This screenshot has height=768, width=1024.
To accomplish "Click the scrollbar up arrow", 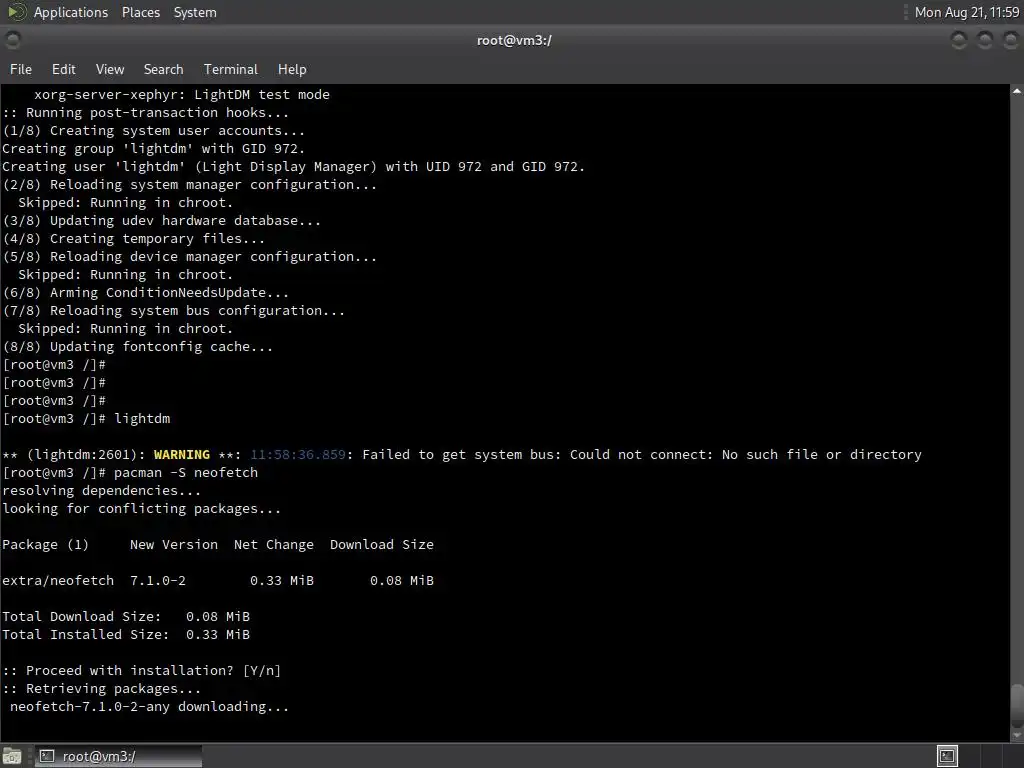I will click(x=1017, y=91).
